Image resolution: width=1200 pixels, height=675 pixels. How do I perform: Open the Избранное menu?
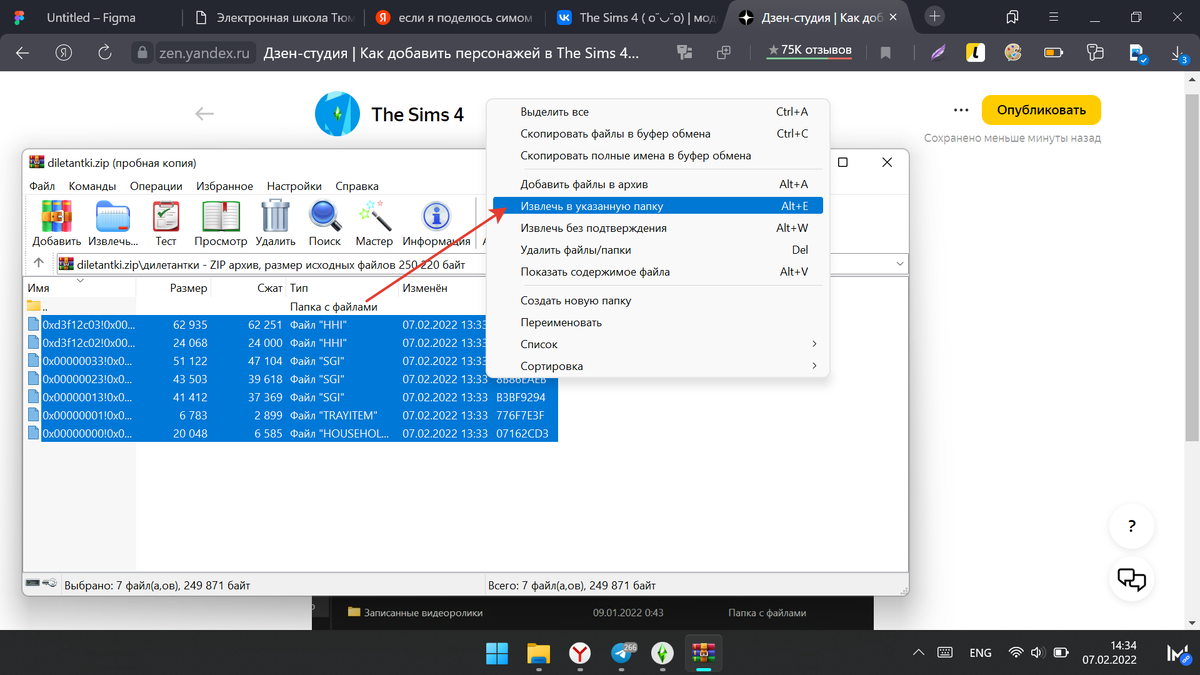[x=224, y=186]
